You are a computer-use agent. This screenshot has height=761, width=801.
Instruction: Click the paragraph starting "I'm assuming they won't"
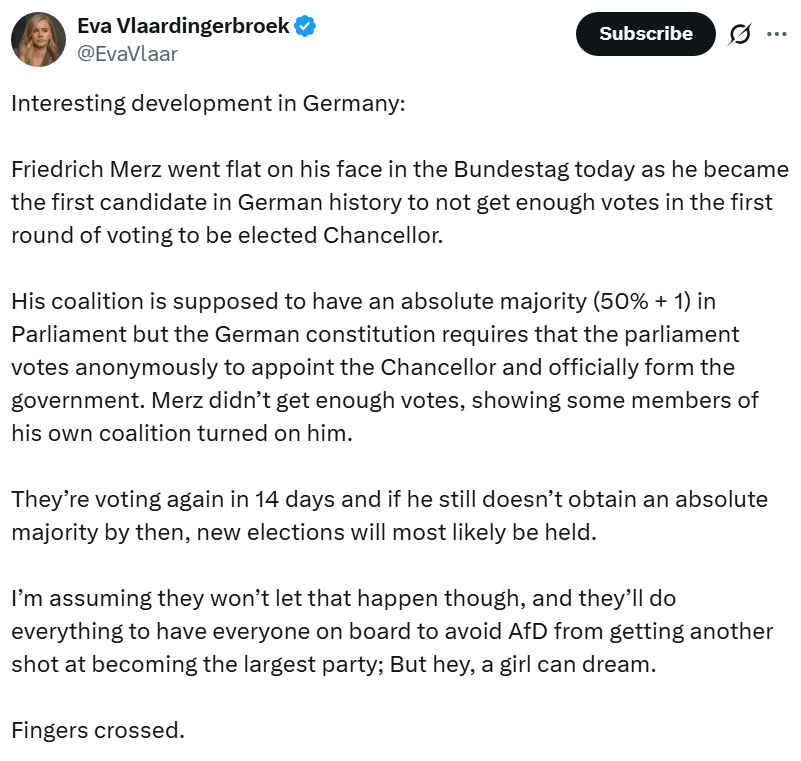click(x=390, y=632)
